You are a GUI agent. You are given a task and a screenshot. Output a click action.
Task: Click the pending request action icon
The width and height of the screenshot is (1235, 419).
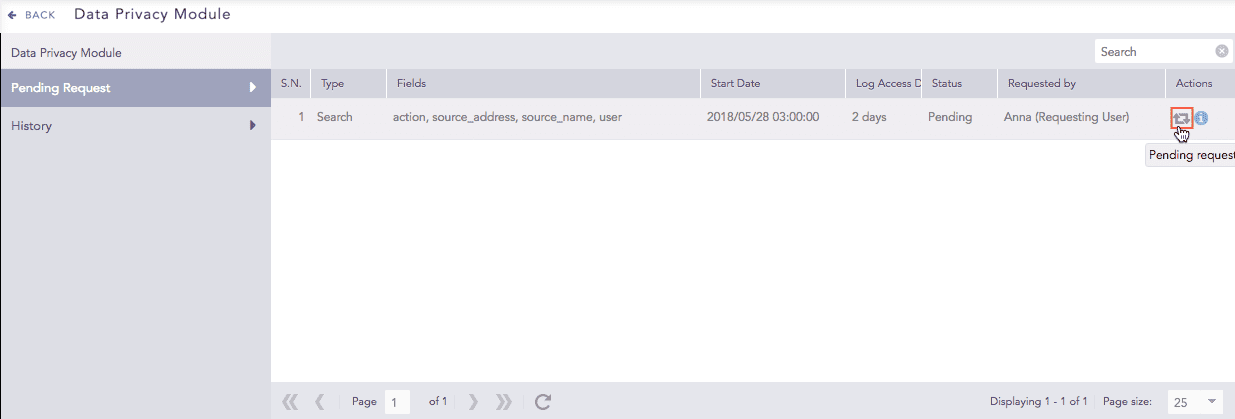1182,118
